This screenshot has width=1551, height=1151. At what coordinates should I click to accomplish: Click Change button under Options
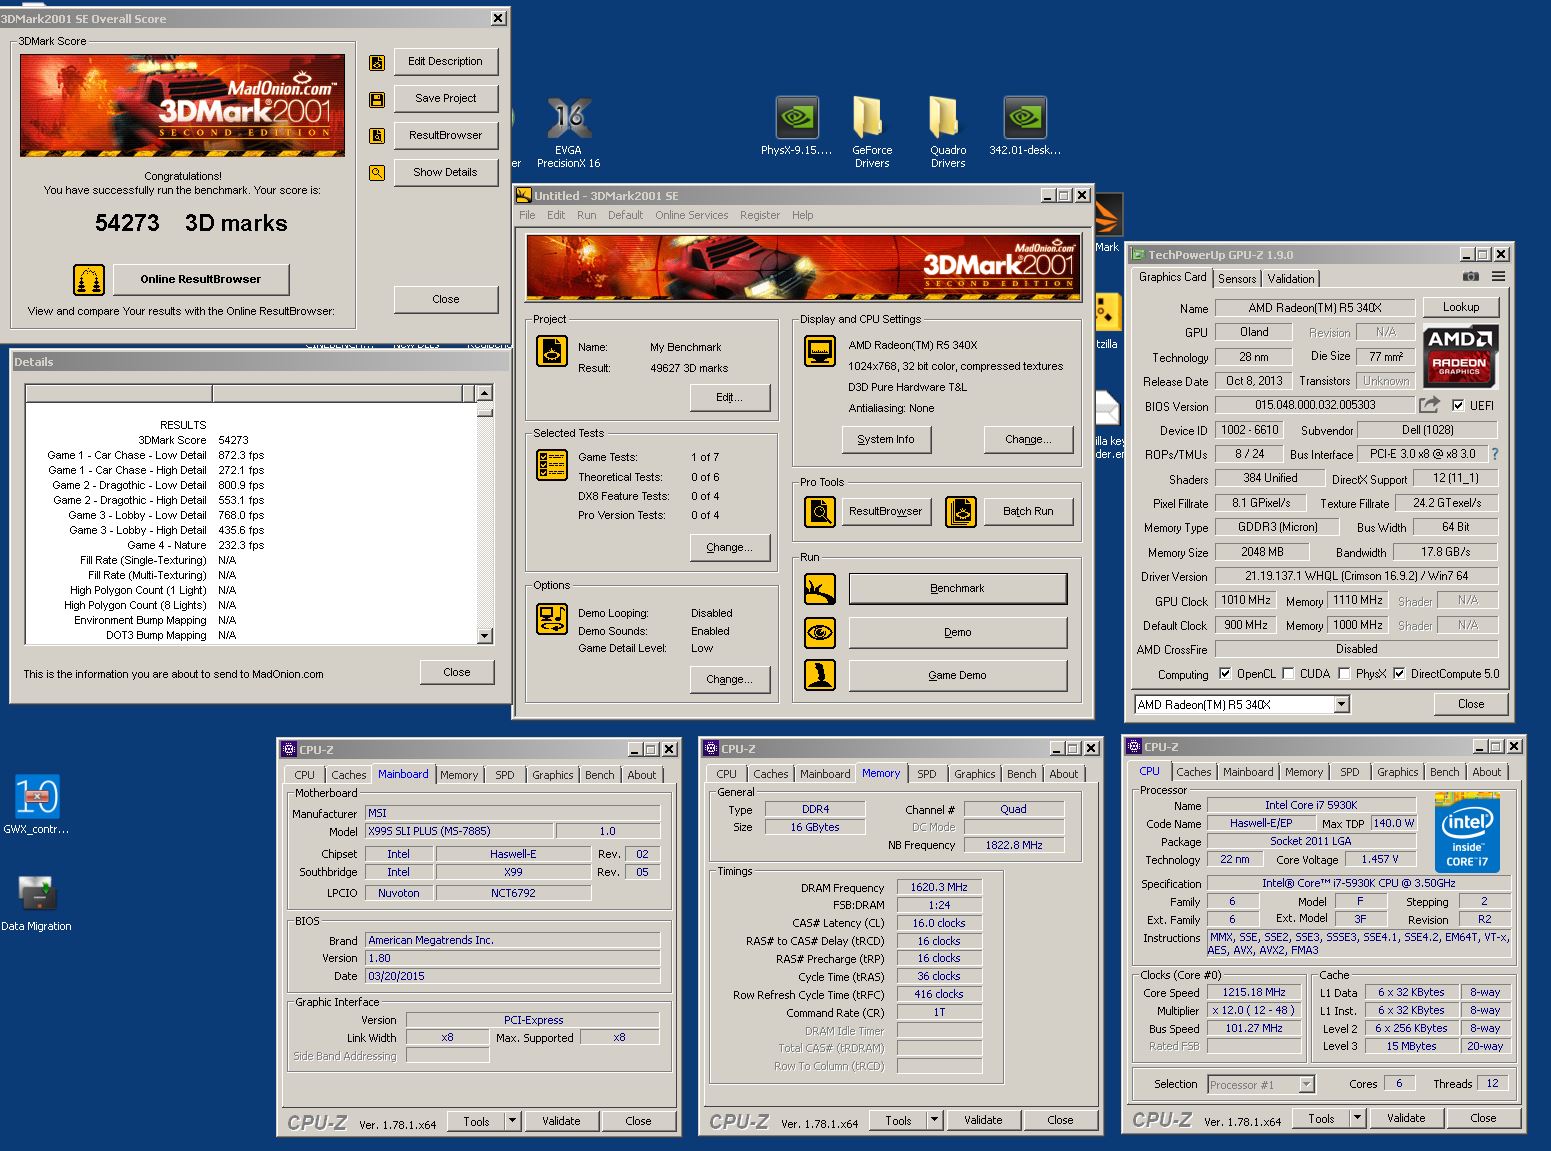730,679
